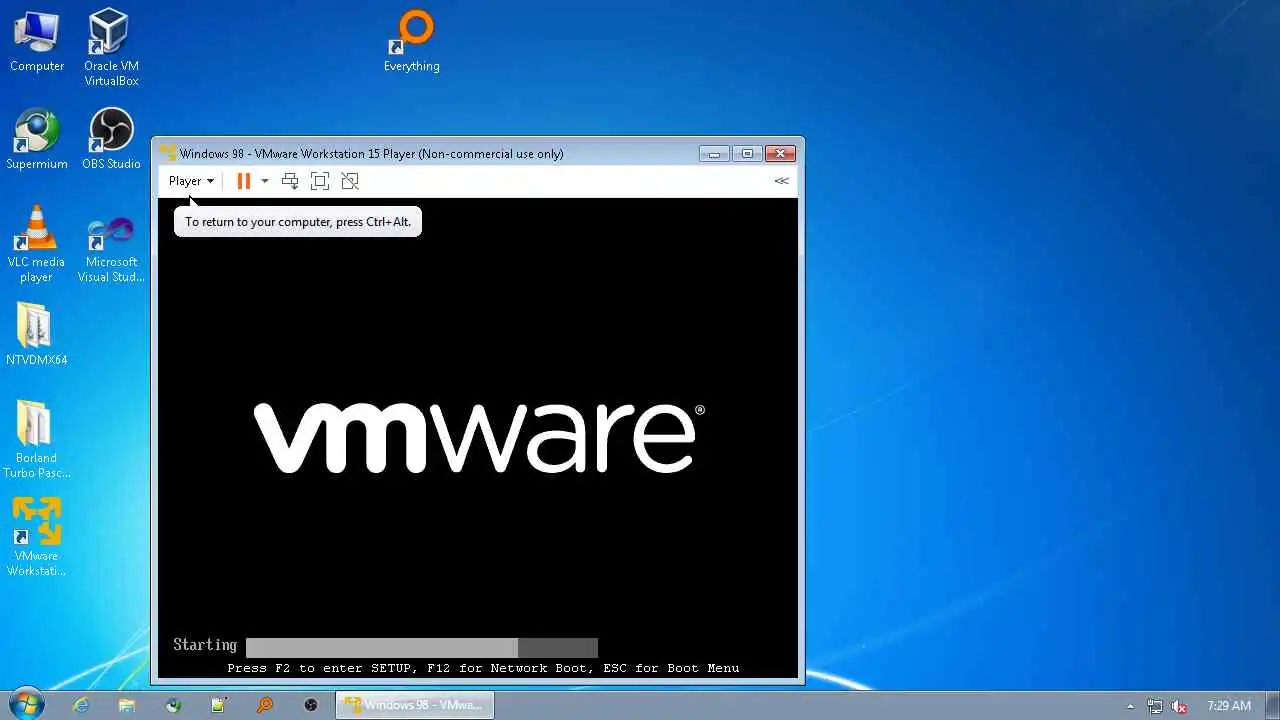Expand the power options arrow beside pause
This screenshot has width=1280, height=720.
tap(265, 181)
